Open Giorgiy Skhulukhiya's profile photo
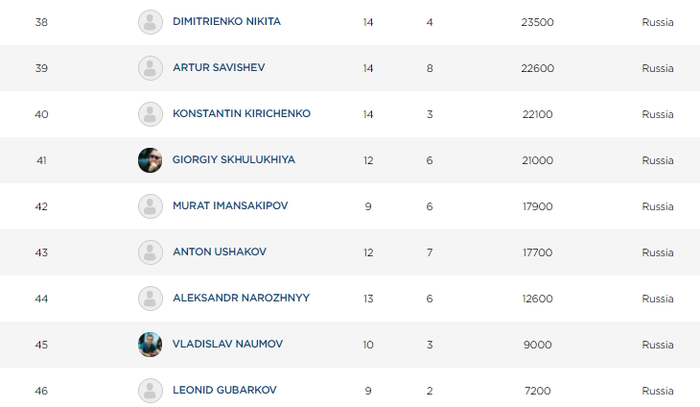 (x=150, y=160)
